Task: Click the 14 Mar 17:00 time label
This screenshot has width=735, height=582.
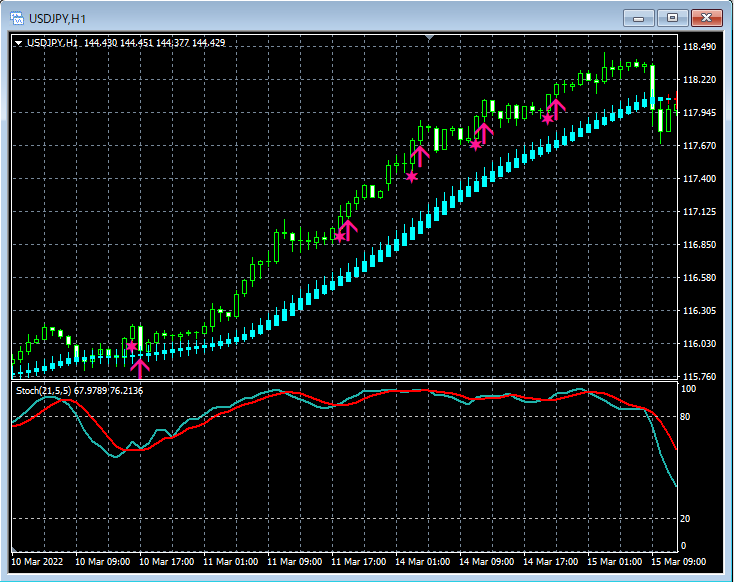Action: [x=551, y=561]
